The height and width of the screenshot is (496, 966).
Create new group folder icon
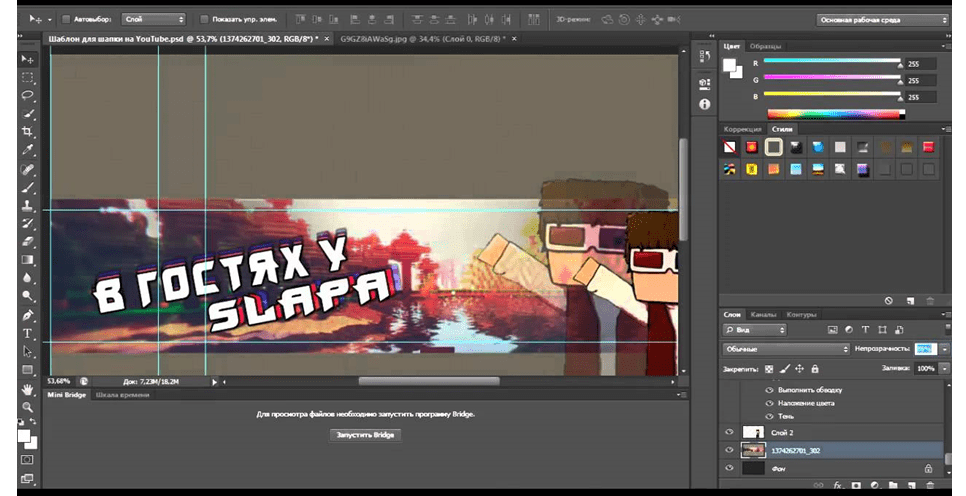[x=893, y=486]
